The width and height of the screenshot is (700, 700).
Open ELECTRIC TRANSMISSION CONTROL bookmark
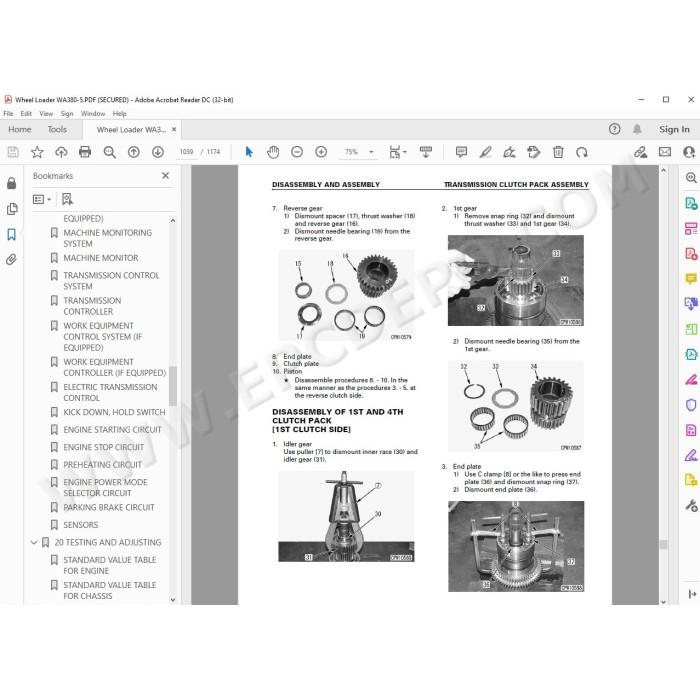[110, 392]
